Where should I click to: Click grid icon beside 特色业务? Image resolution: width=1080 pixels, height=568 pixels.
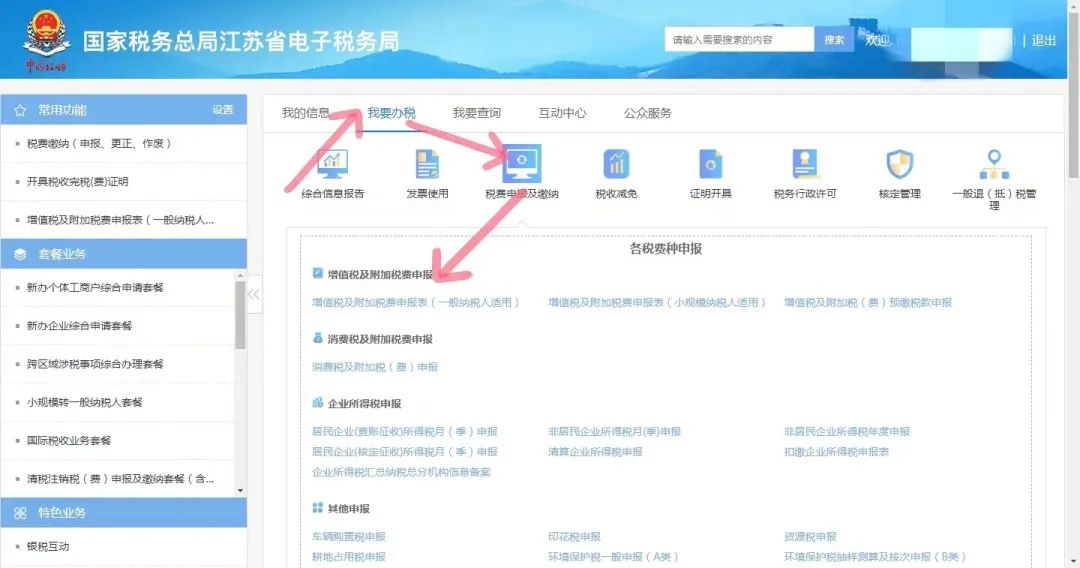click(x=20, y=513)
